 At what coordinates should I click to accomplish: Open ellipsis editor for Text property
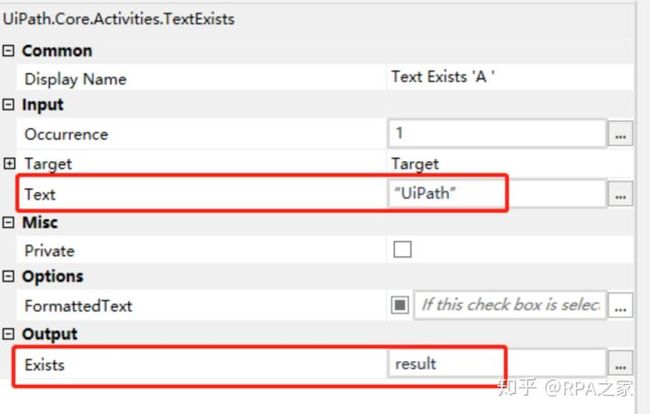[x=620, y=194]
